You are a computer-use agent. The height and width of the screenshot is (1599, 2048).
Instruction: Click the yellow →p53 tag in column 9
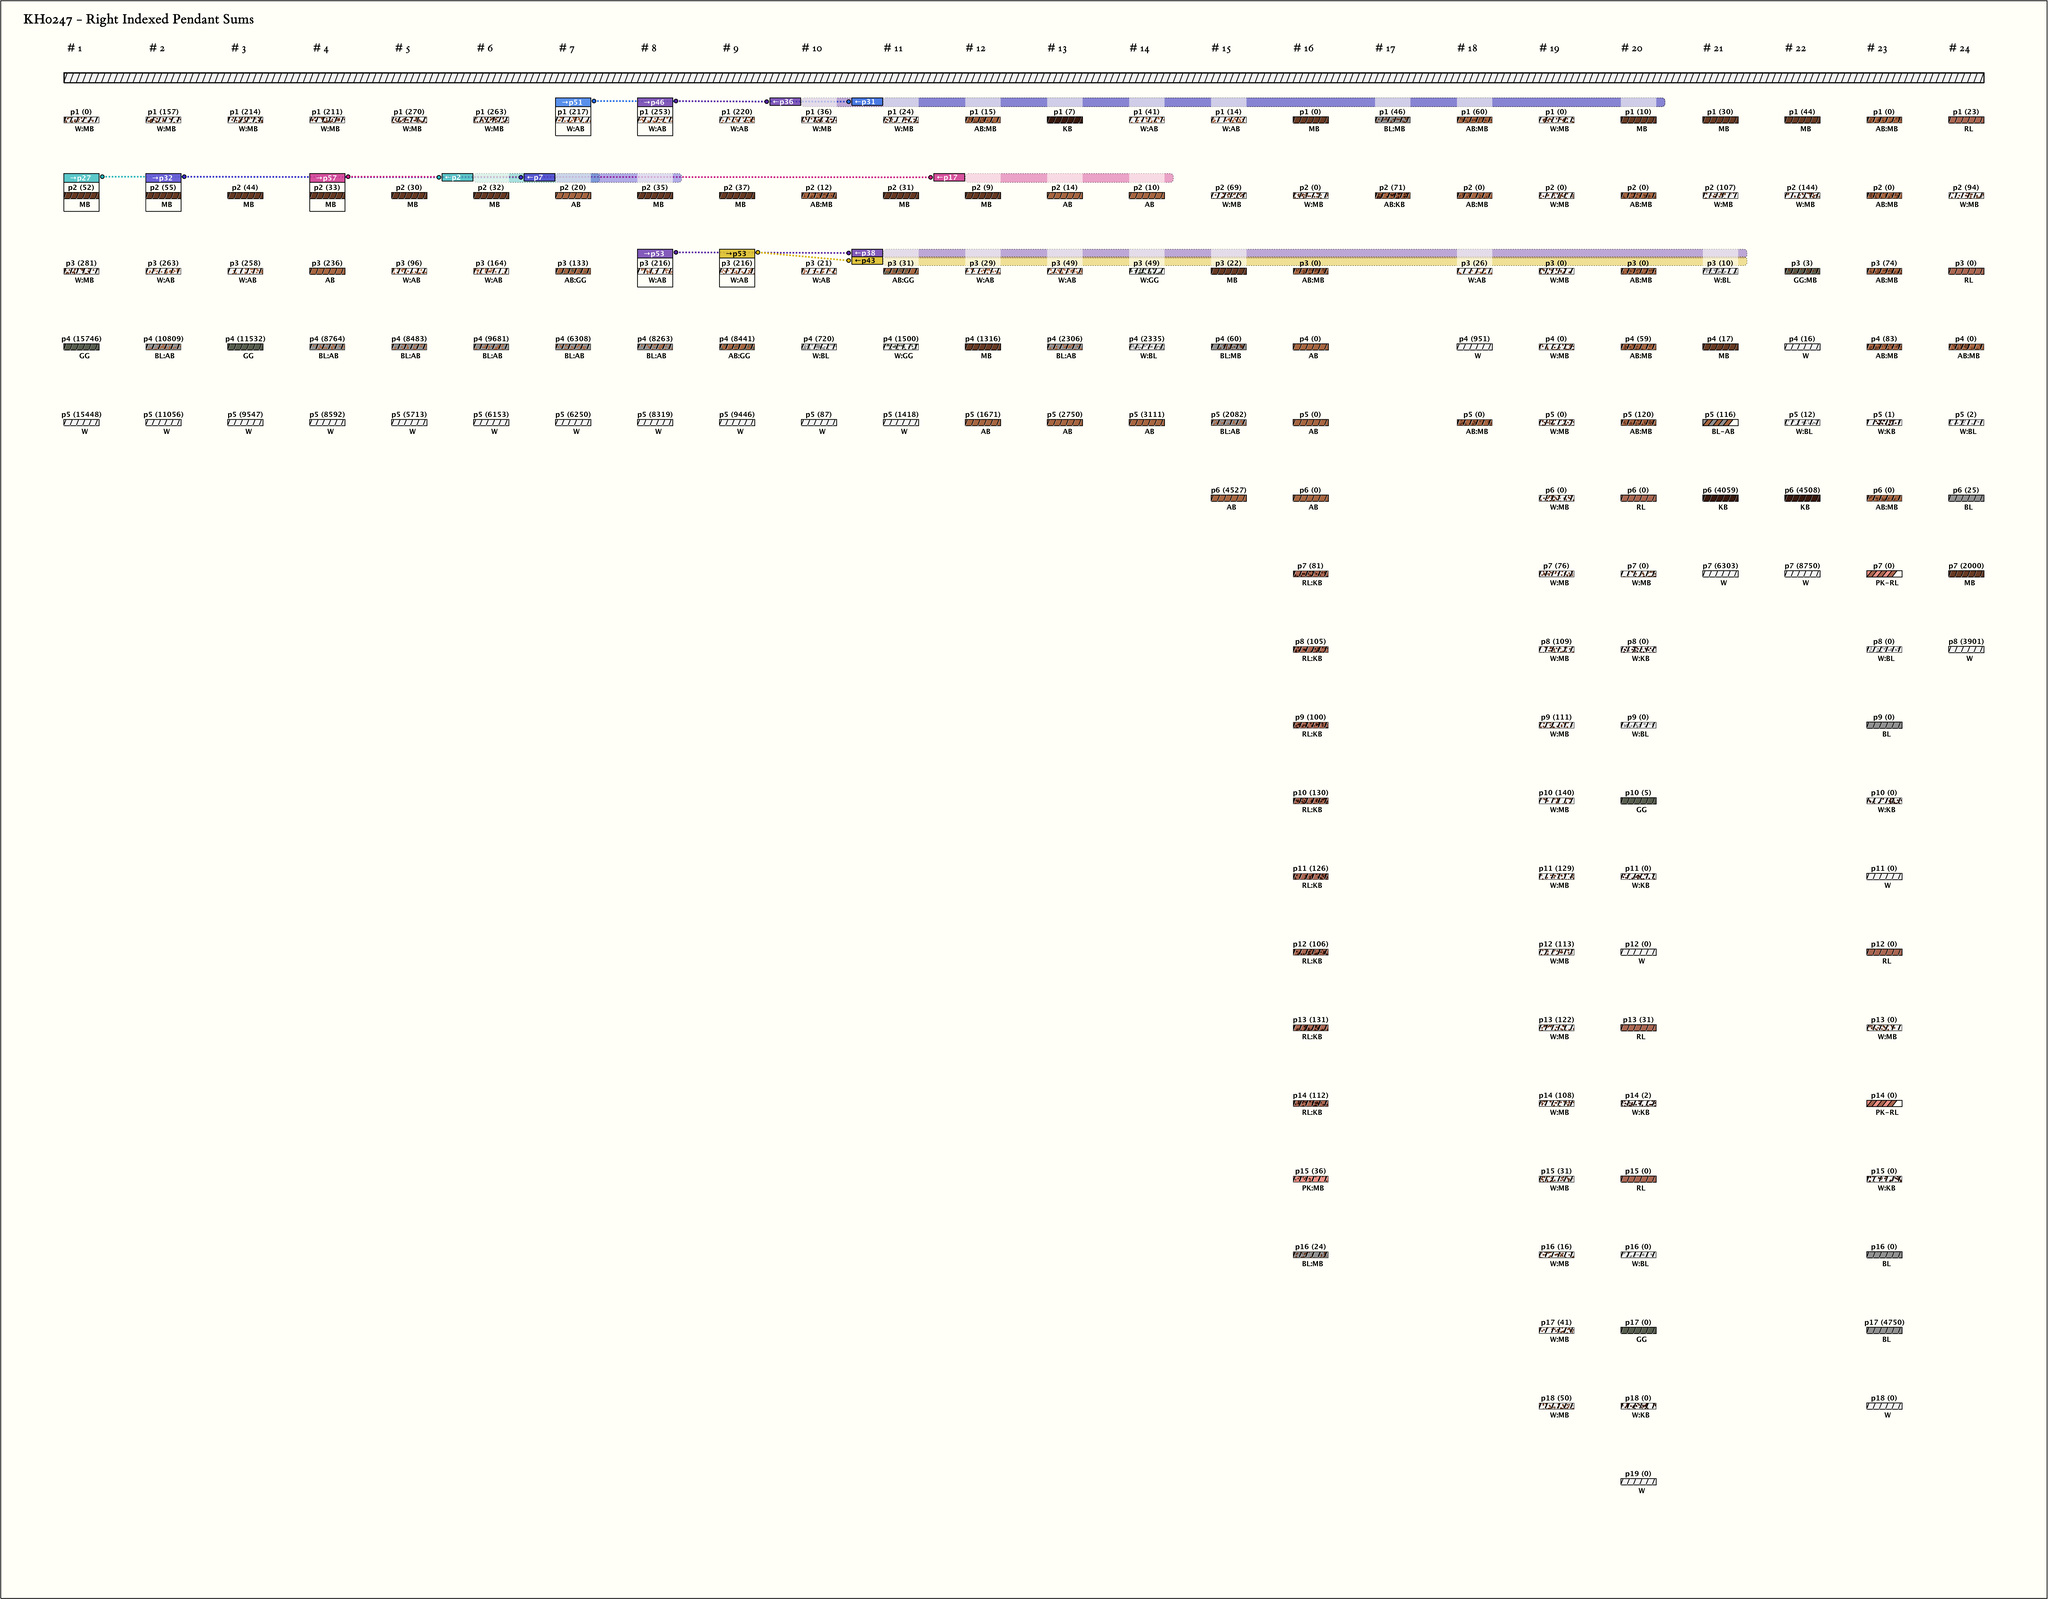point(737,254)
